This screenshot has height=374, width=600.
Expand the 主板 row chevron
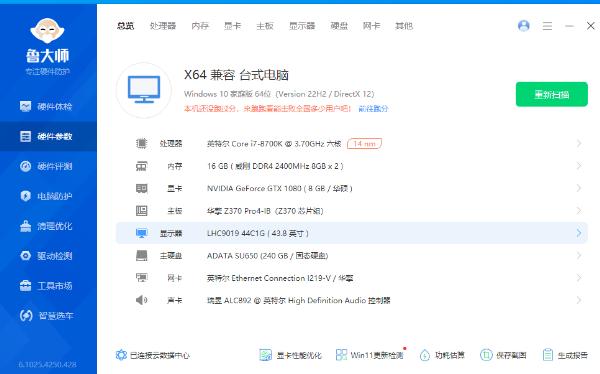coord(579,211)
